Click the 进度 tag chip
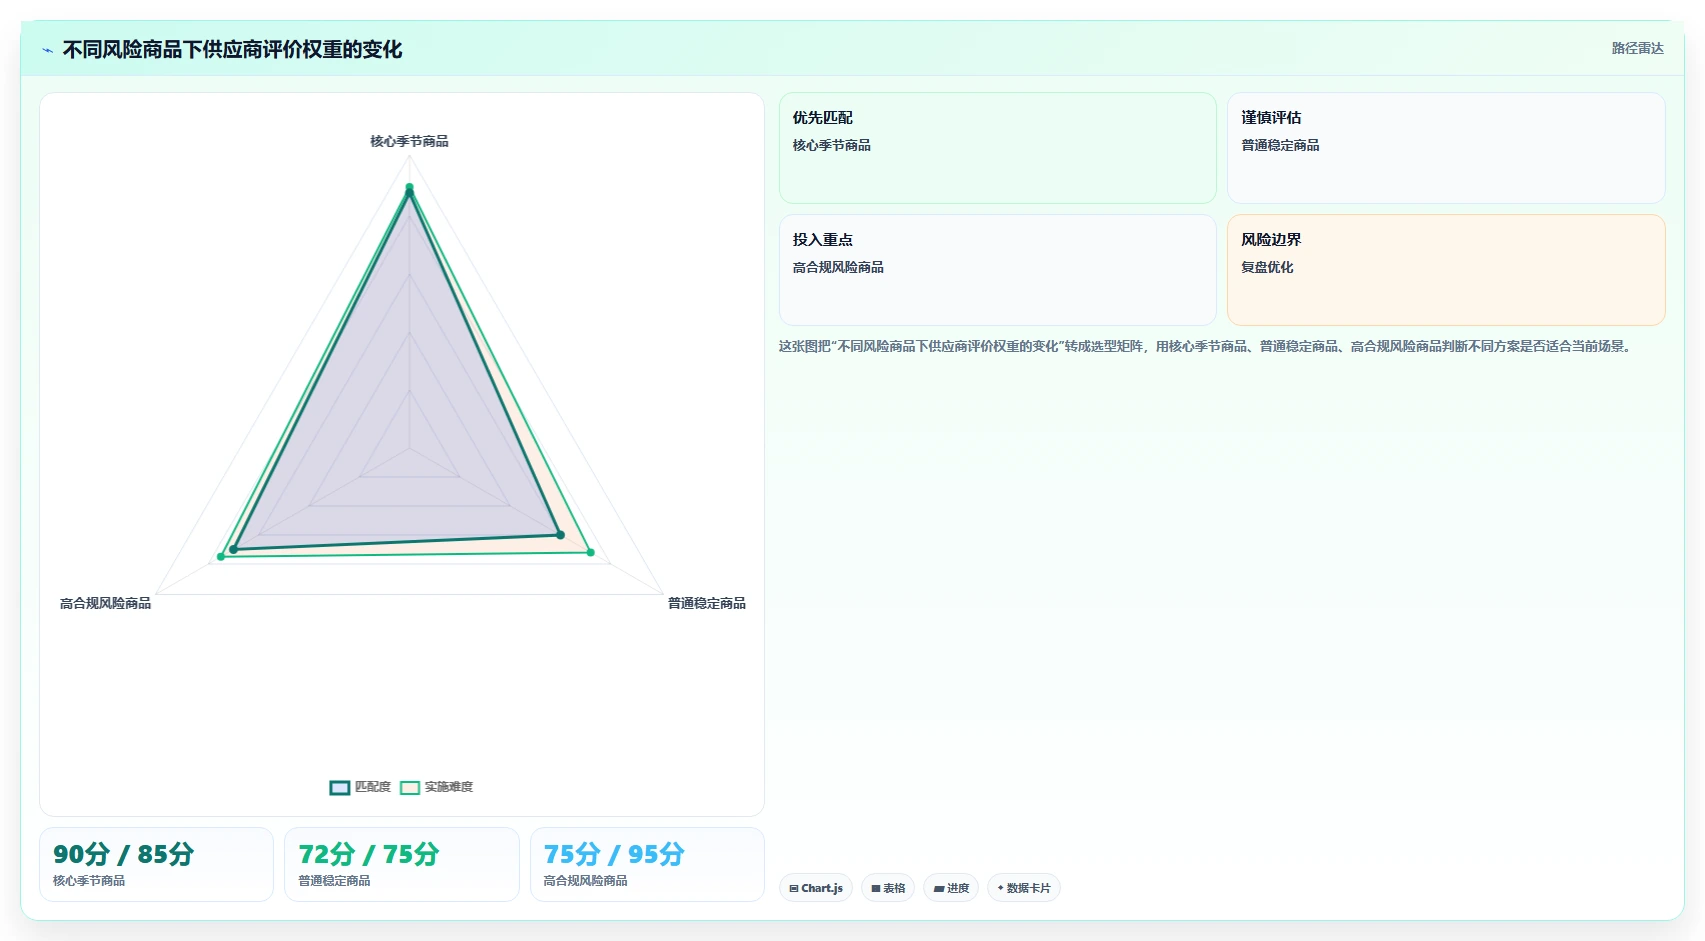This screenshot has width=1705, height=941. (x=951, y=888)
